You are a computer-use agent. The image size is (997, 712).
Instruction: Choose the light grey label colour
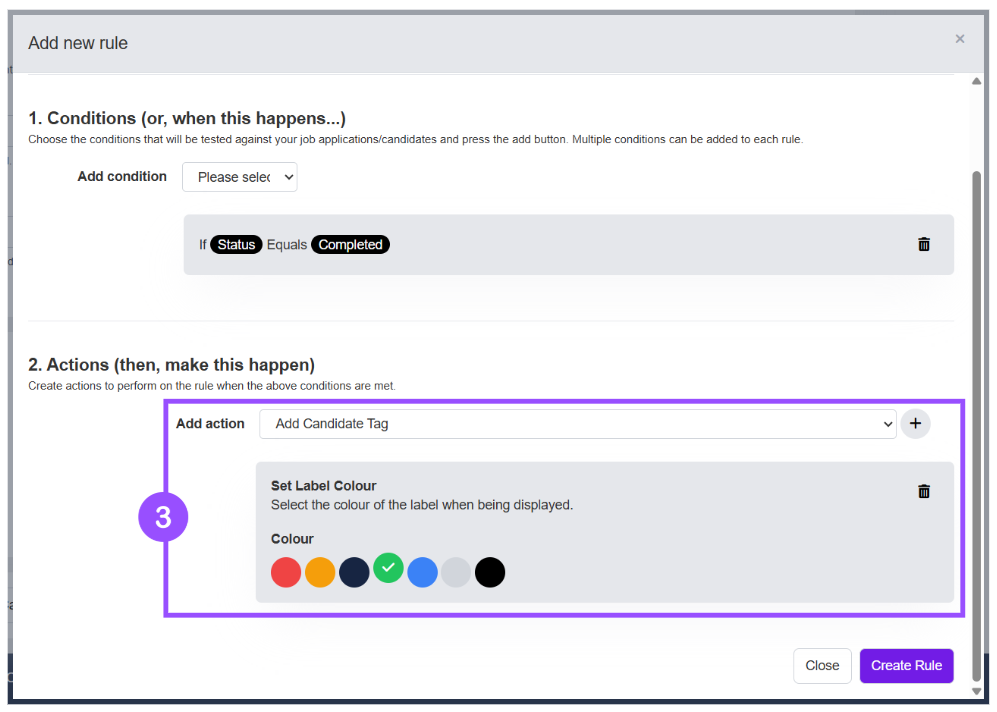pyautogui.click(x=456, y=572)
